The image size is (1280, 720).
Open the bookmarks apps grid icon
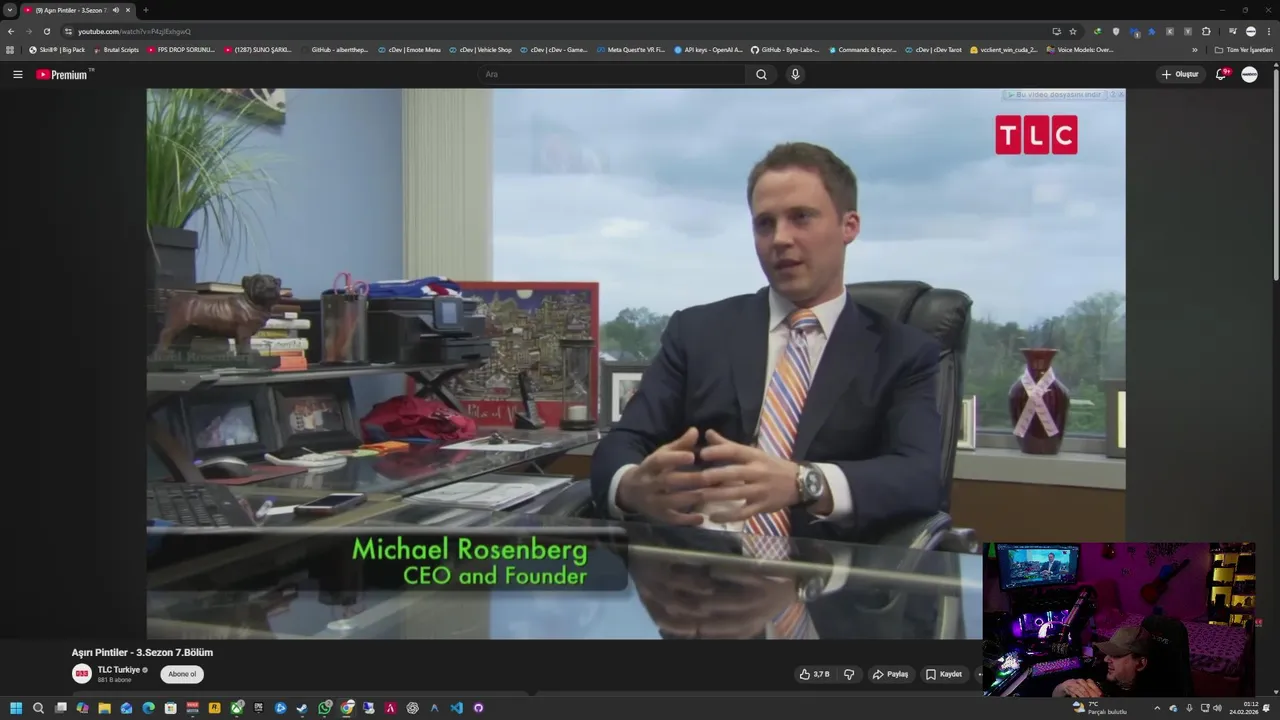10,50
